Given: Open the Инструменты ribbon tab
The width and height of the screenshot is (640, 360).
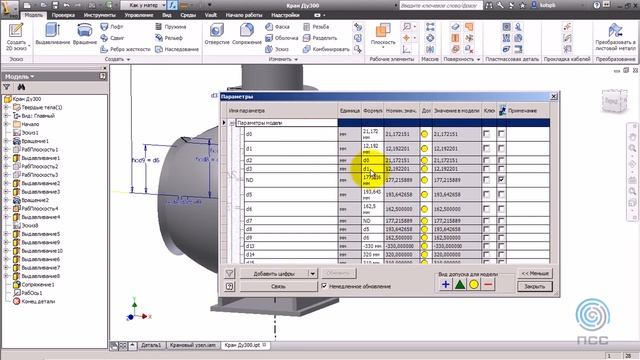Looking at the screenshot, I should tap(100, 15).
